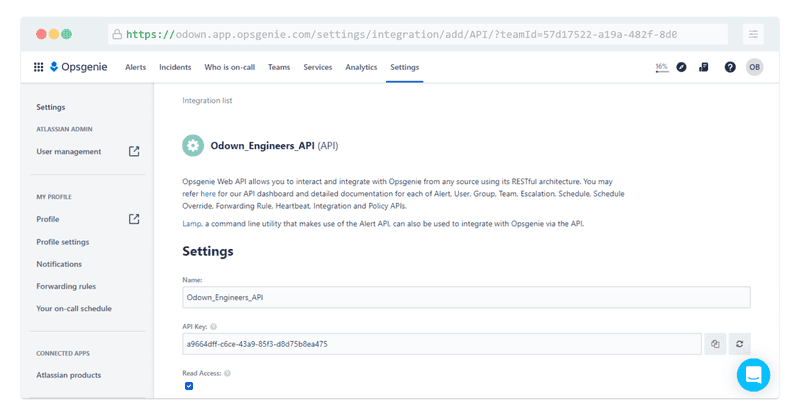Open the browser hamburger menu

[753, 33]
